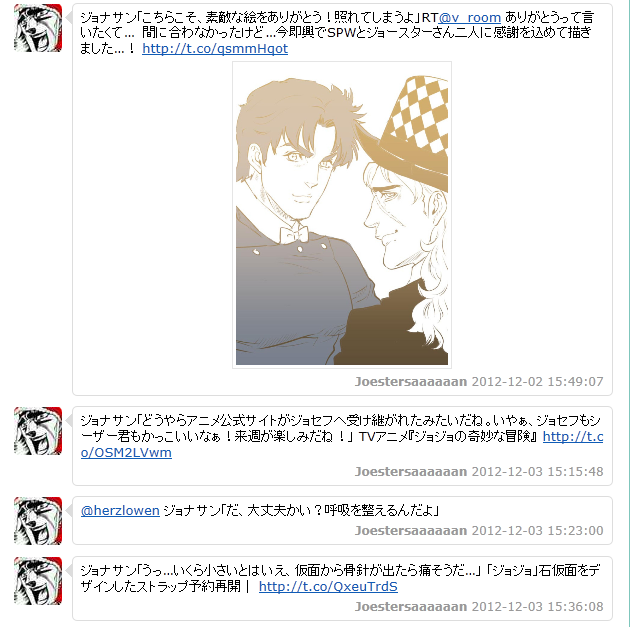
Task: Click Joestersaaaaaan username on 15:36:08 tweet
Action: [x=411, y=607]
